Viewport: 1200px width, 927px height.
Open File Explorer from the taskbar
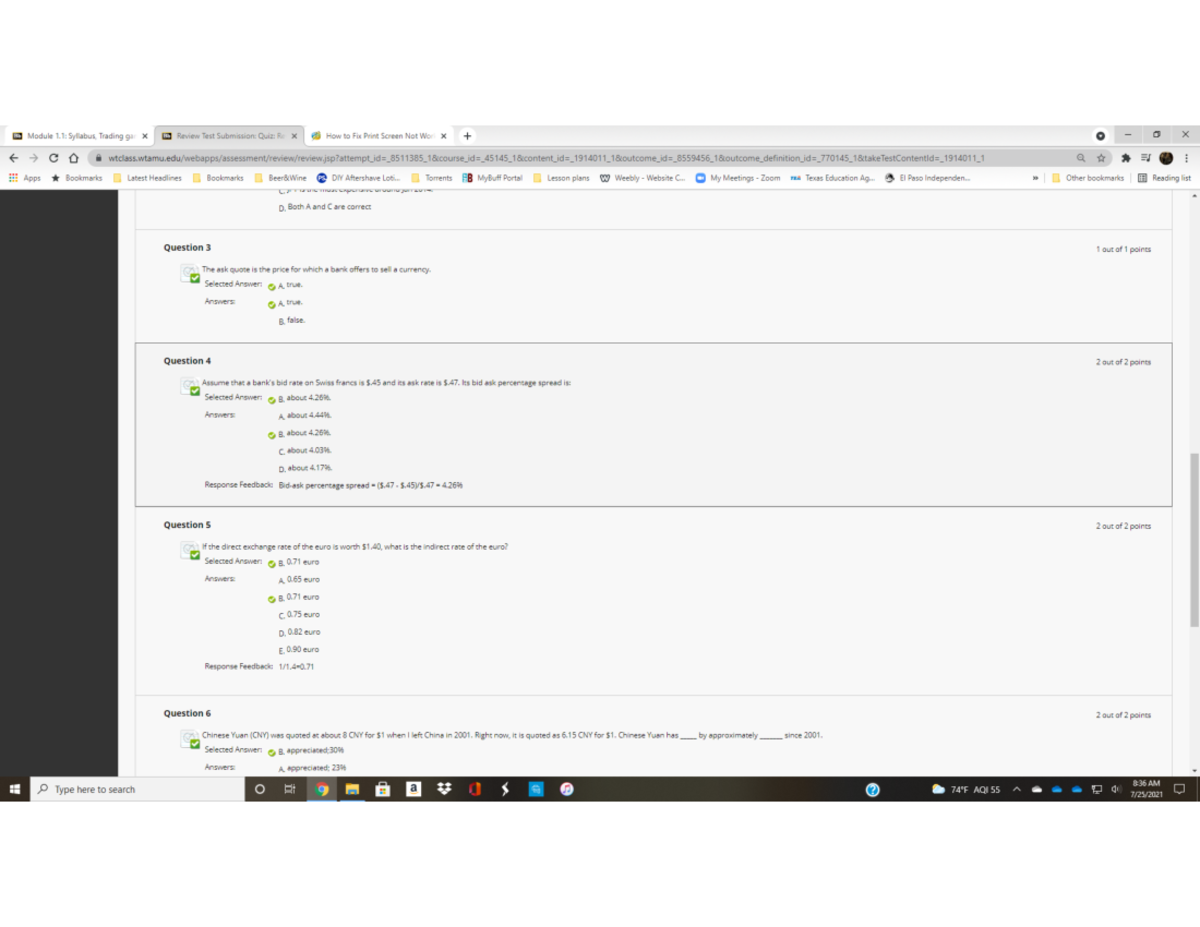[351, 789]
